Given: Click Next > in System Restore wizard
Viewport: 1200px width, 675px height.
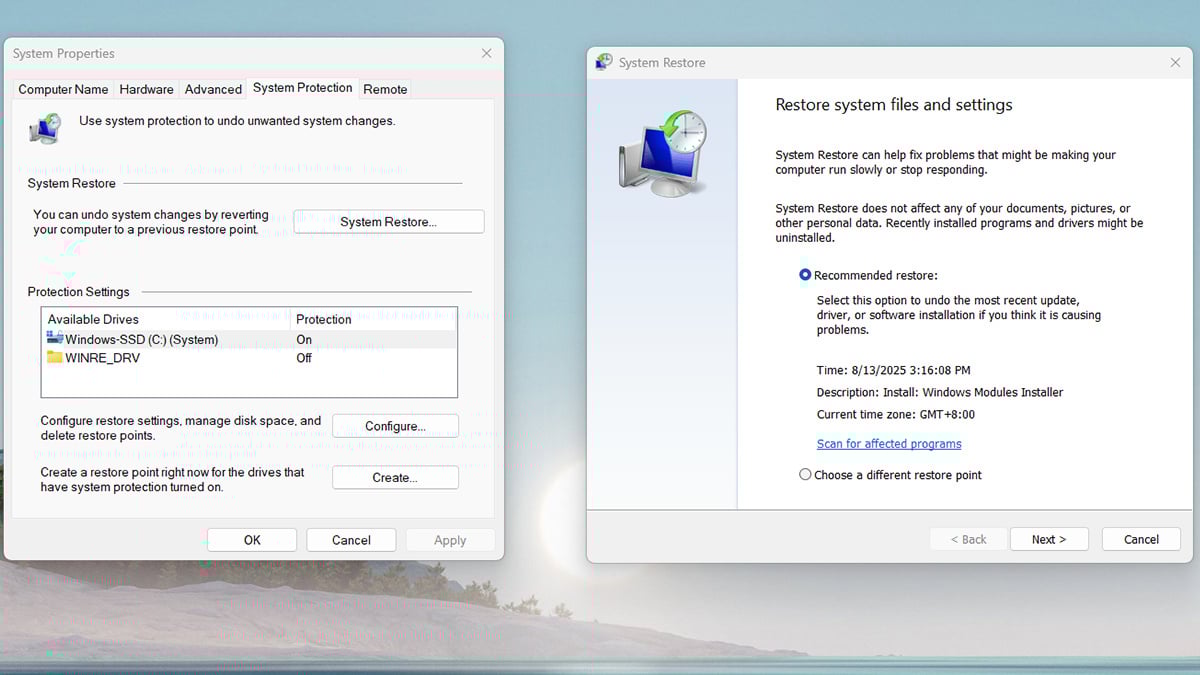Looking at the screenshot, I should click(x=1049, y=539).
